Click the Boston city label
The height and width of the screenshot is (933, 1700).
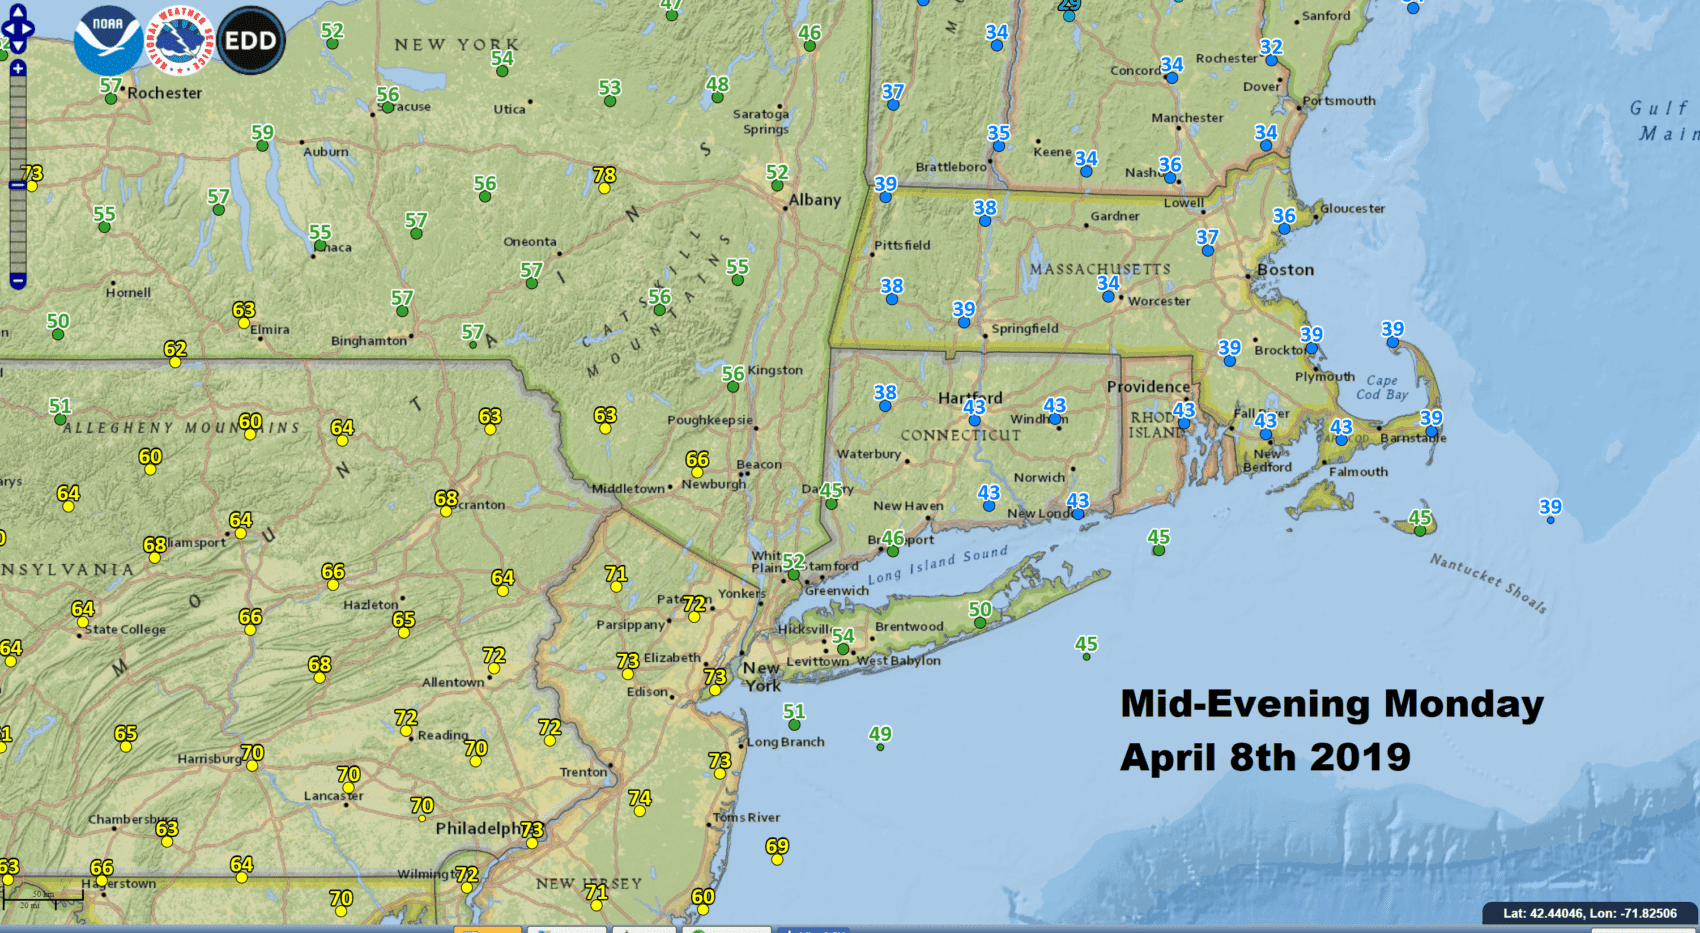pyautogui.click(x=1286, y=270)
